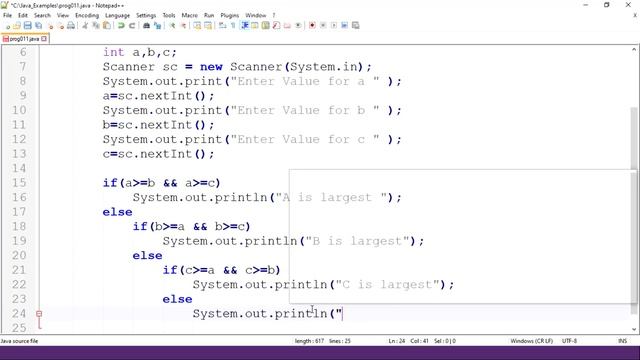Viewport: 640px width, 360px height.
Task: Create a new document via toolbar icon
Action: pyautogui.click(x=7, y=26)
